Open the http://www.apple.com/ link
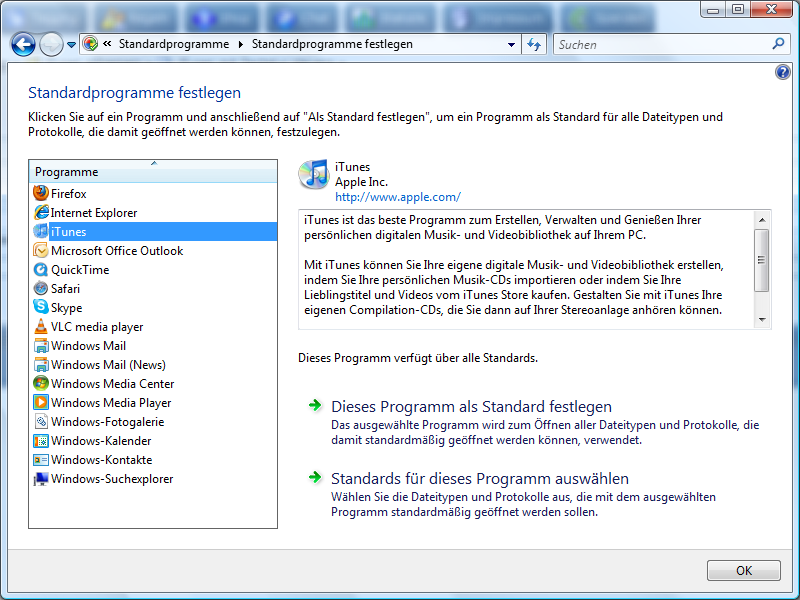The height and width of the screenshot is (600, 800). [398, 197]
